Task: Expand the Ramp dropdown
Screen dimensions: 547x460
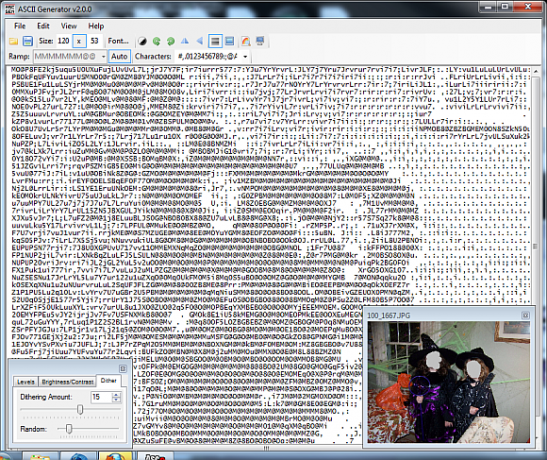Action: (103, 56)
